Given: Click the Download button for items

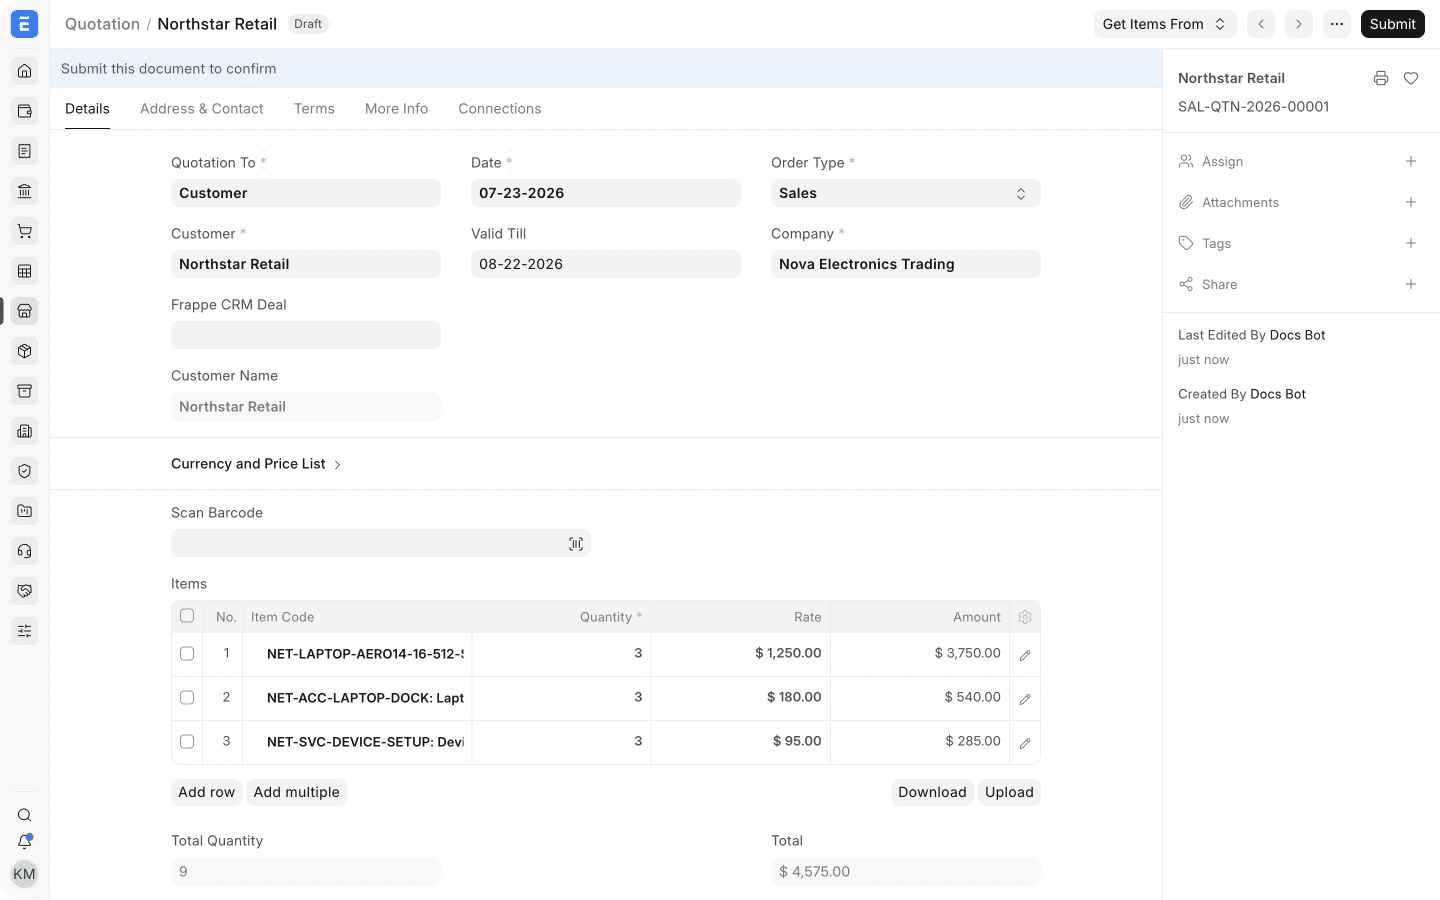Looking at the screenshot, I should 932,792.
